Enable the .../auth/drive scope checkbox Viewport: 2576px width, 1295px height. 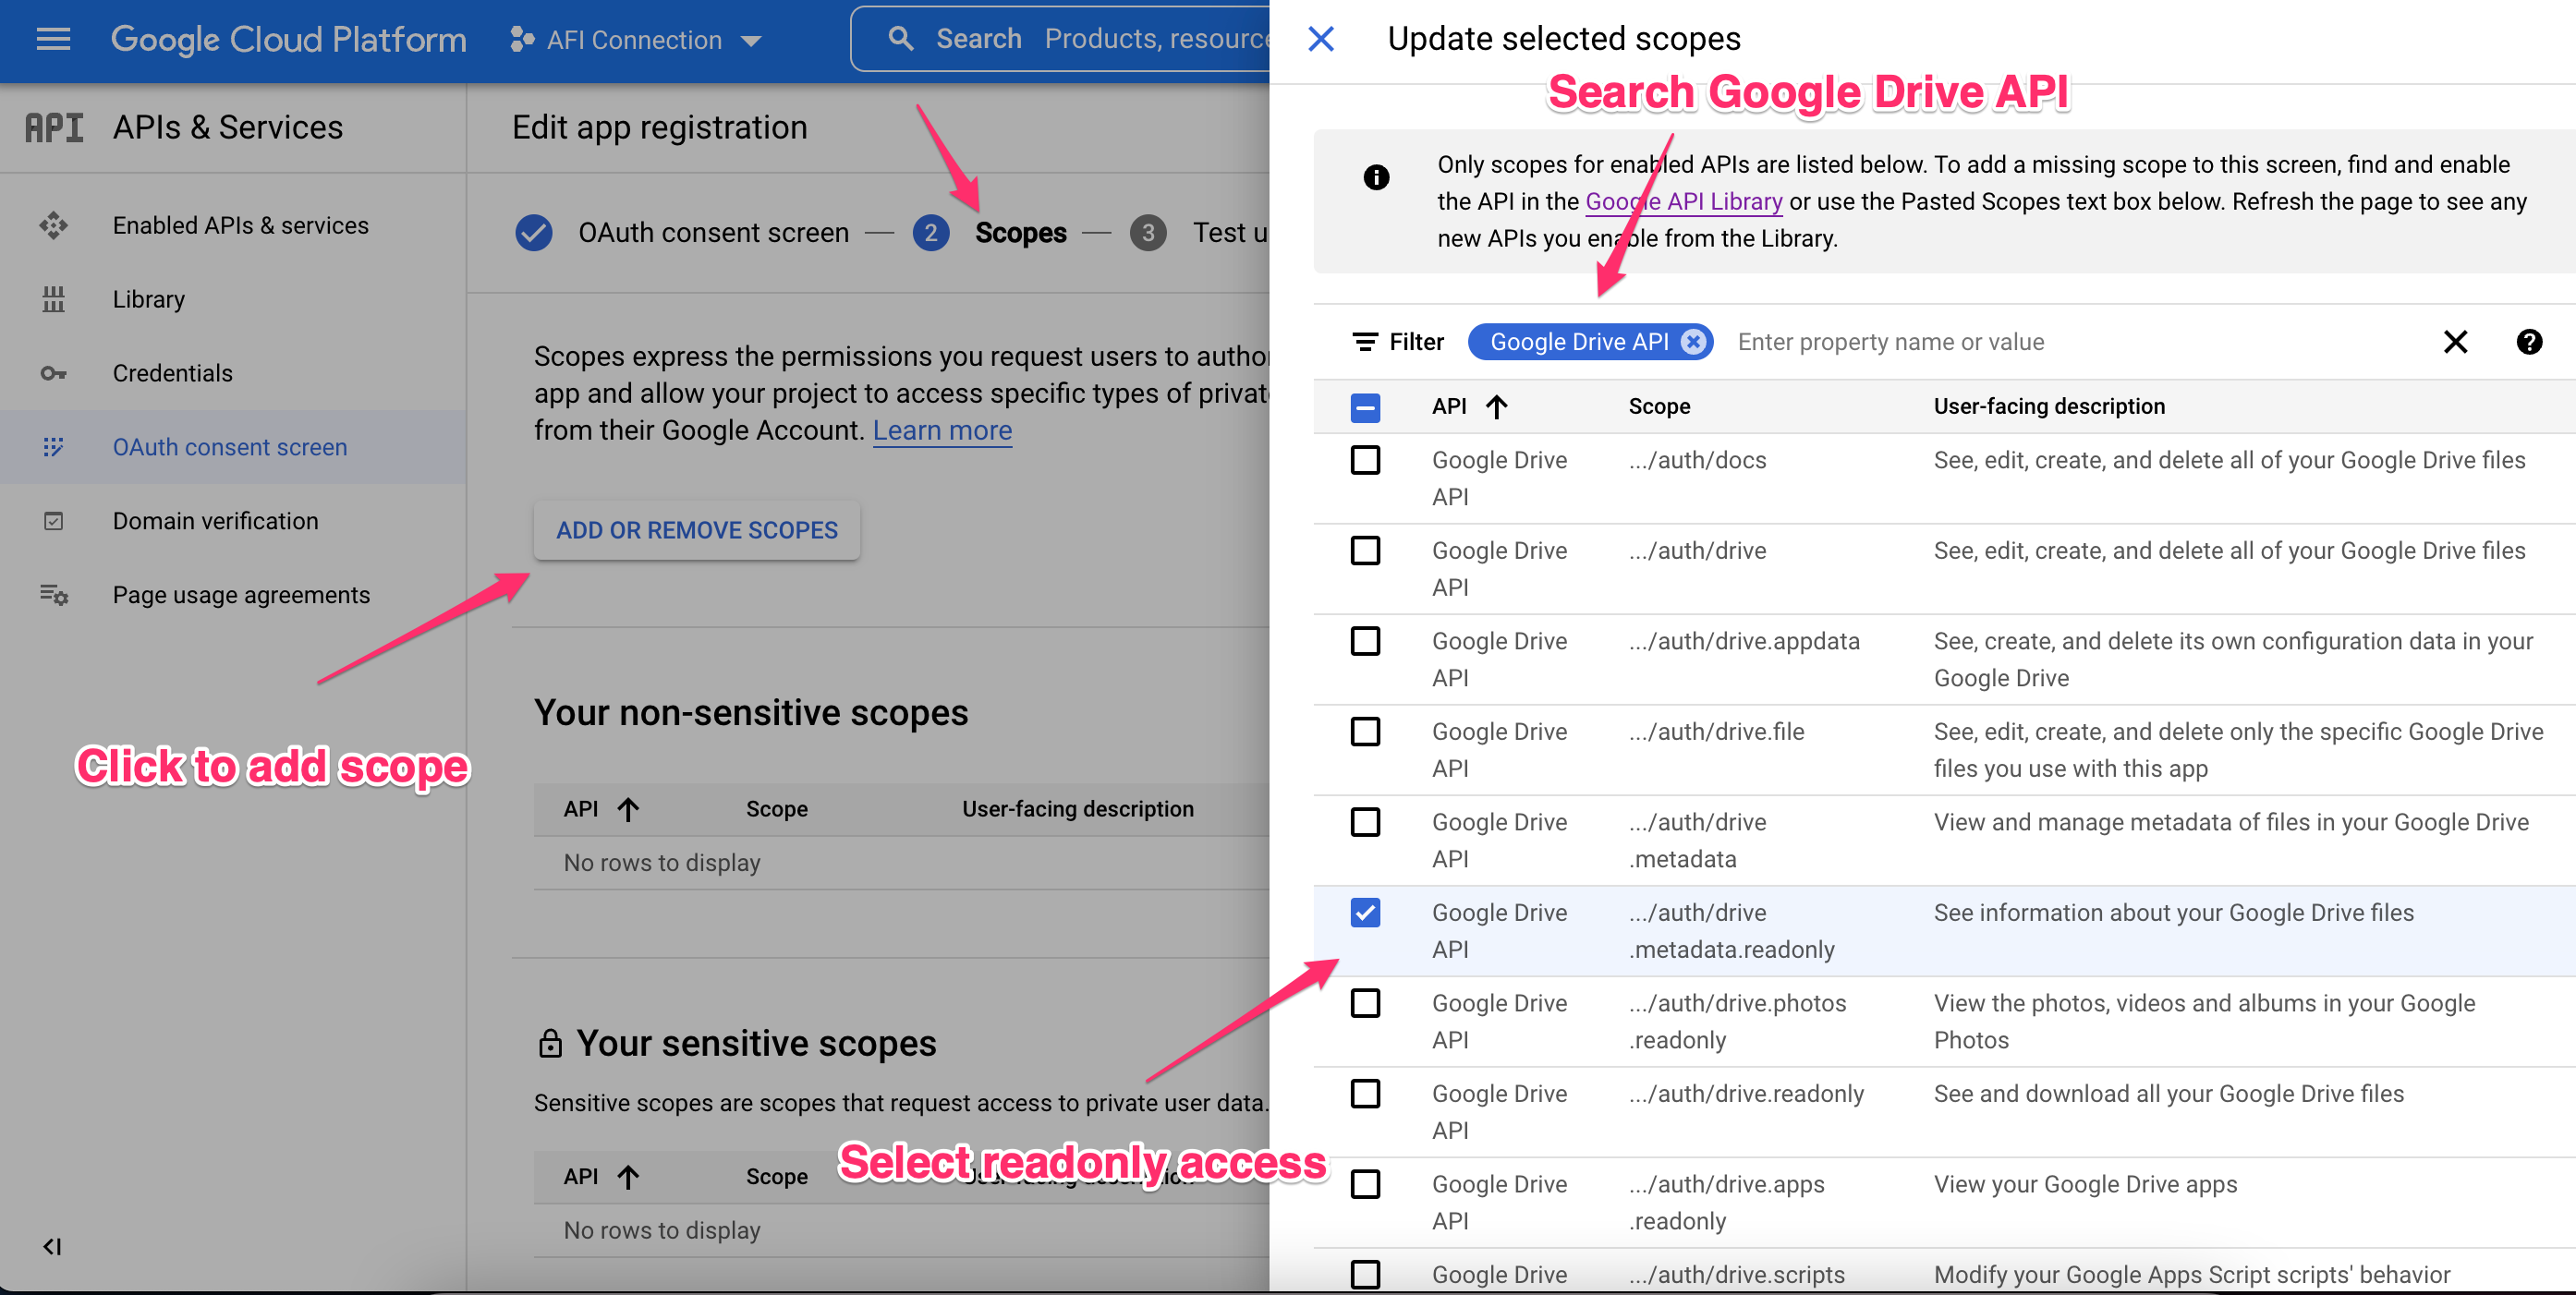(x=1366, y=551)
